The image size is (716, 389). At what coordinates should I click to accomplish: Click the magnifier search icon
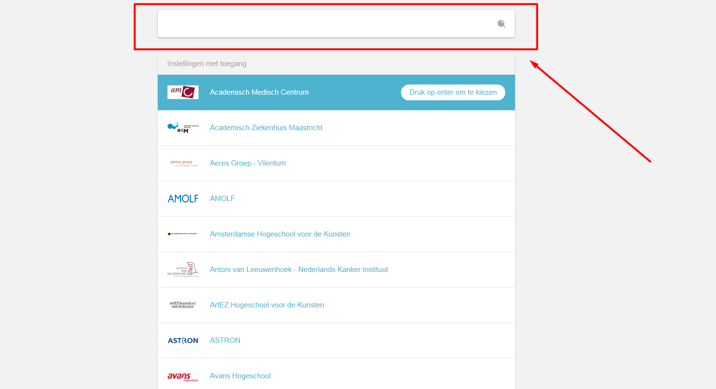(501, 24)
